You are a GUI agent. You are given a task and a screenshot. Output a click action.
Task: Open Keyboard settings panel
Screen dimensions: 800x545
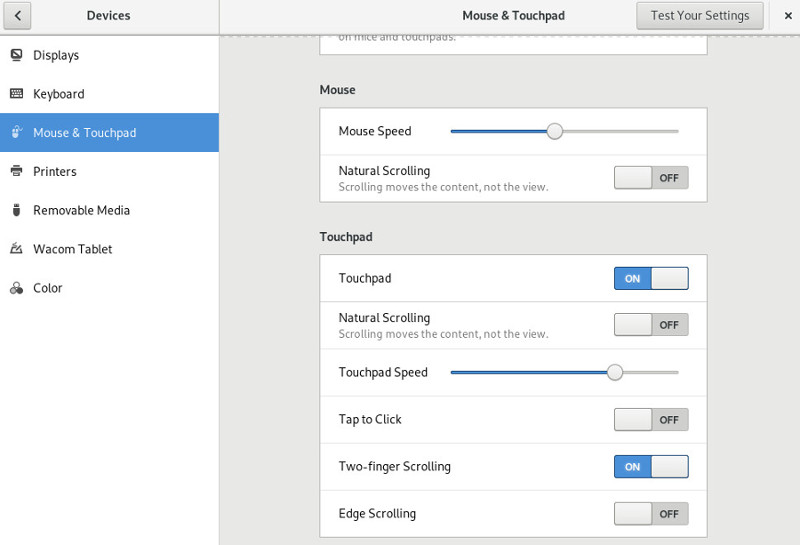pos(109,94)
